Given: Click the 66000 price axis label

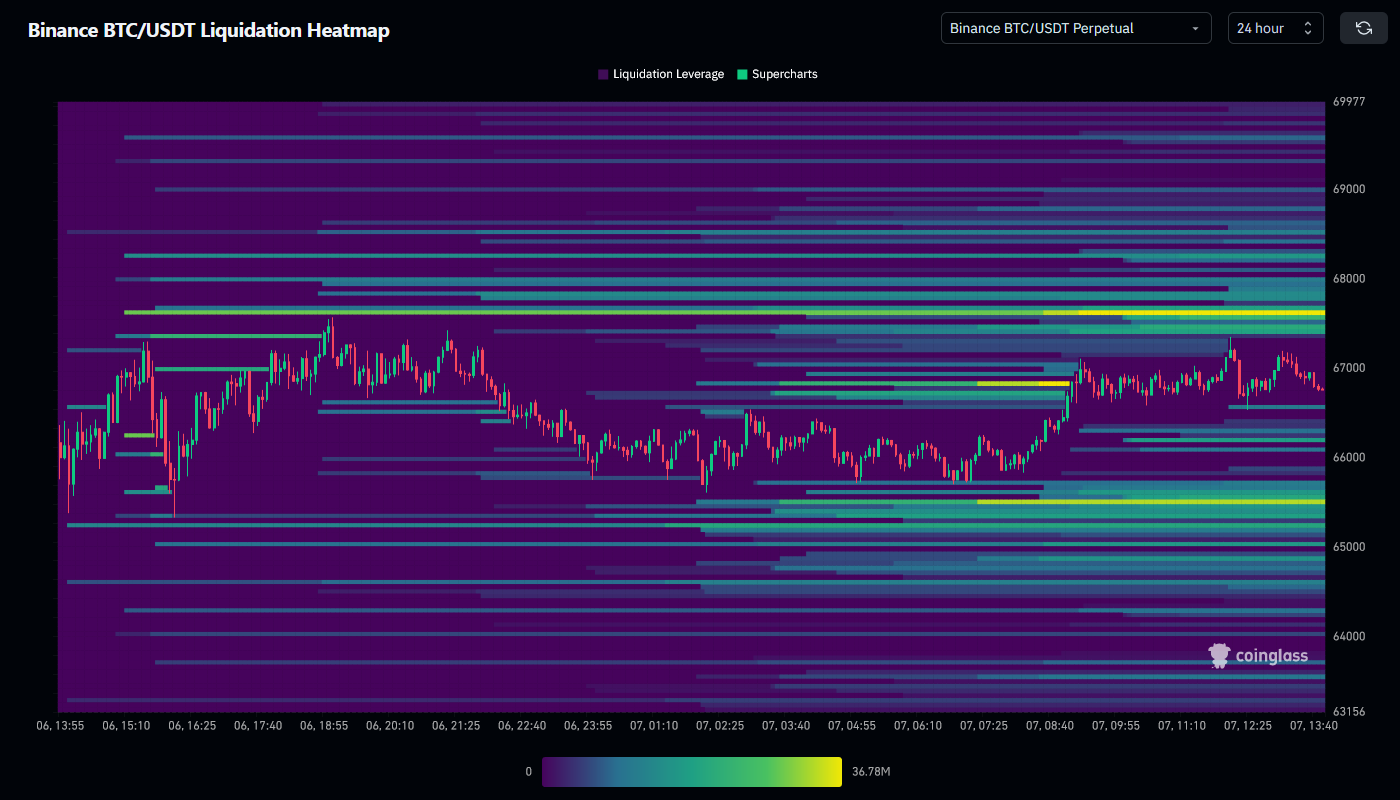Looking at the screenshot, I should coord(1349,458).
